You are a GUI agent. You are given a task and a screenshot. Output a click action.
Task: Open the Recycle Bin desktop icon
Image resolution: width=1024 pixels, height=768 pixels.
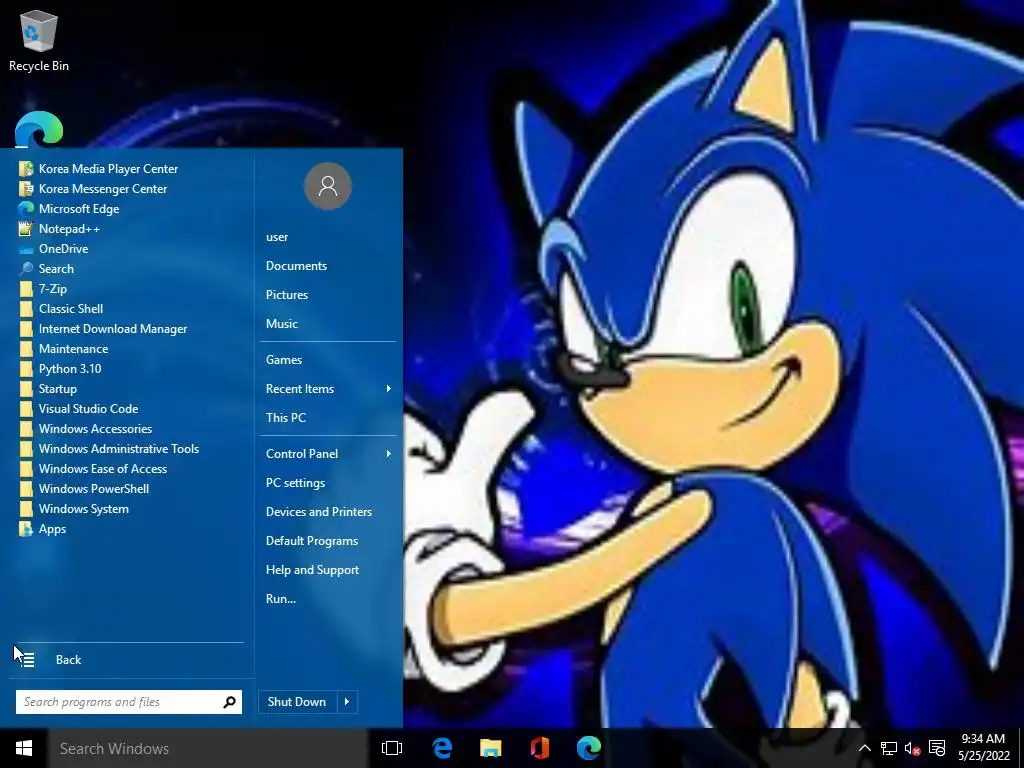(x=39, y=40)
